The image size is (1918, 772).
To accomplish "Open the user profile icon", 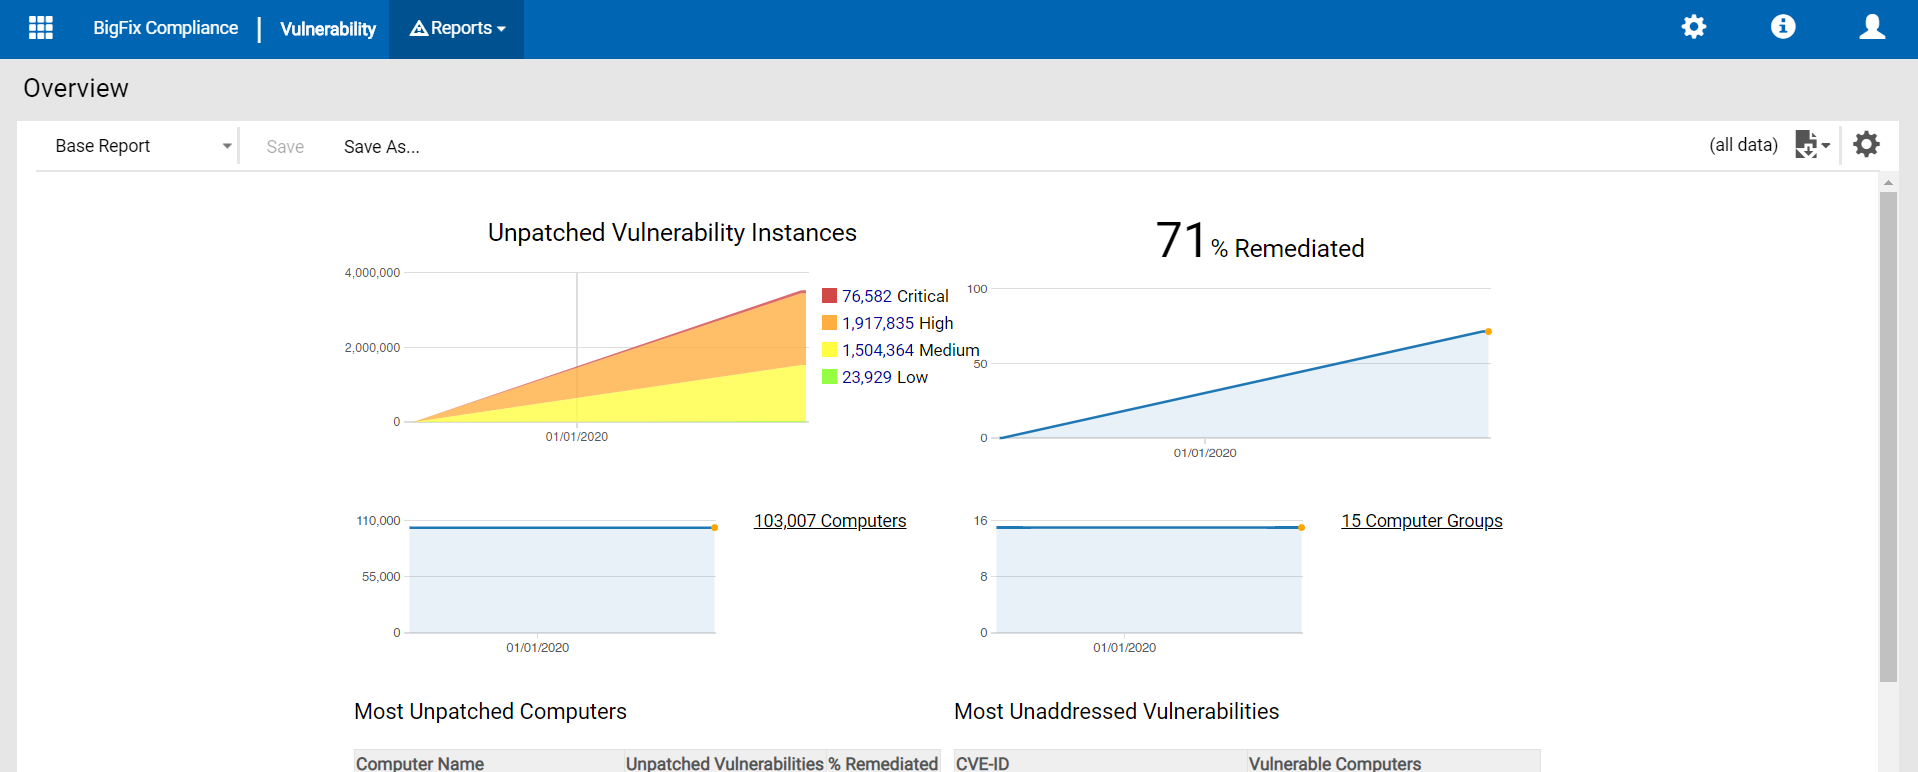I will 1871,27.
